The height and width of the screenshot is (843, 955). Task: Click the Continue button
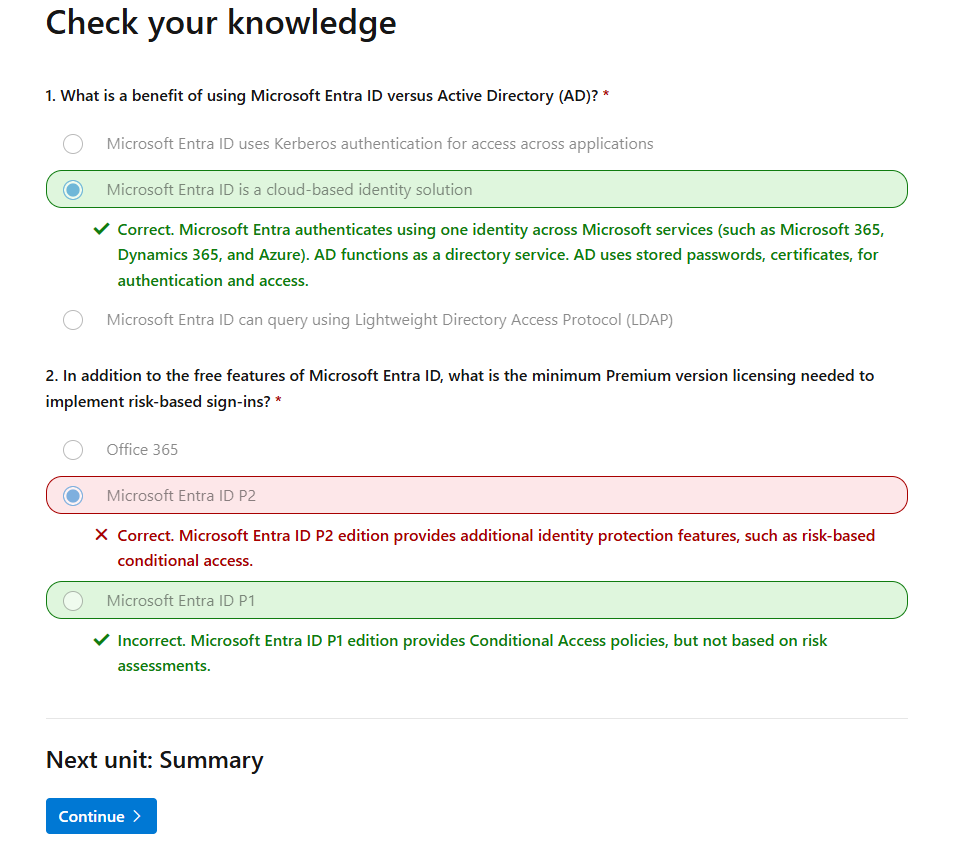[100, 815]
